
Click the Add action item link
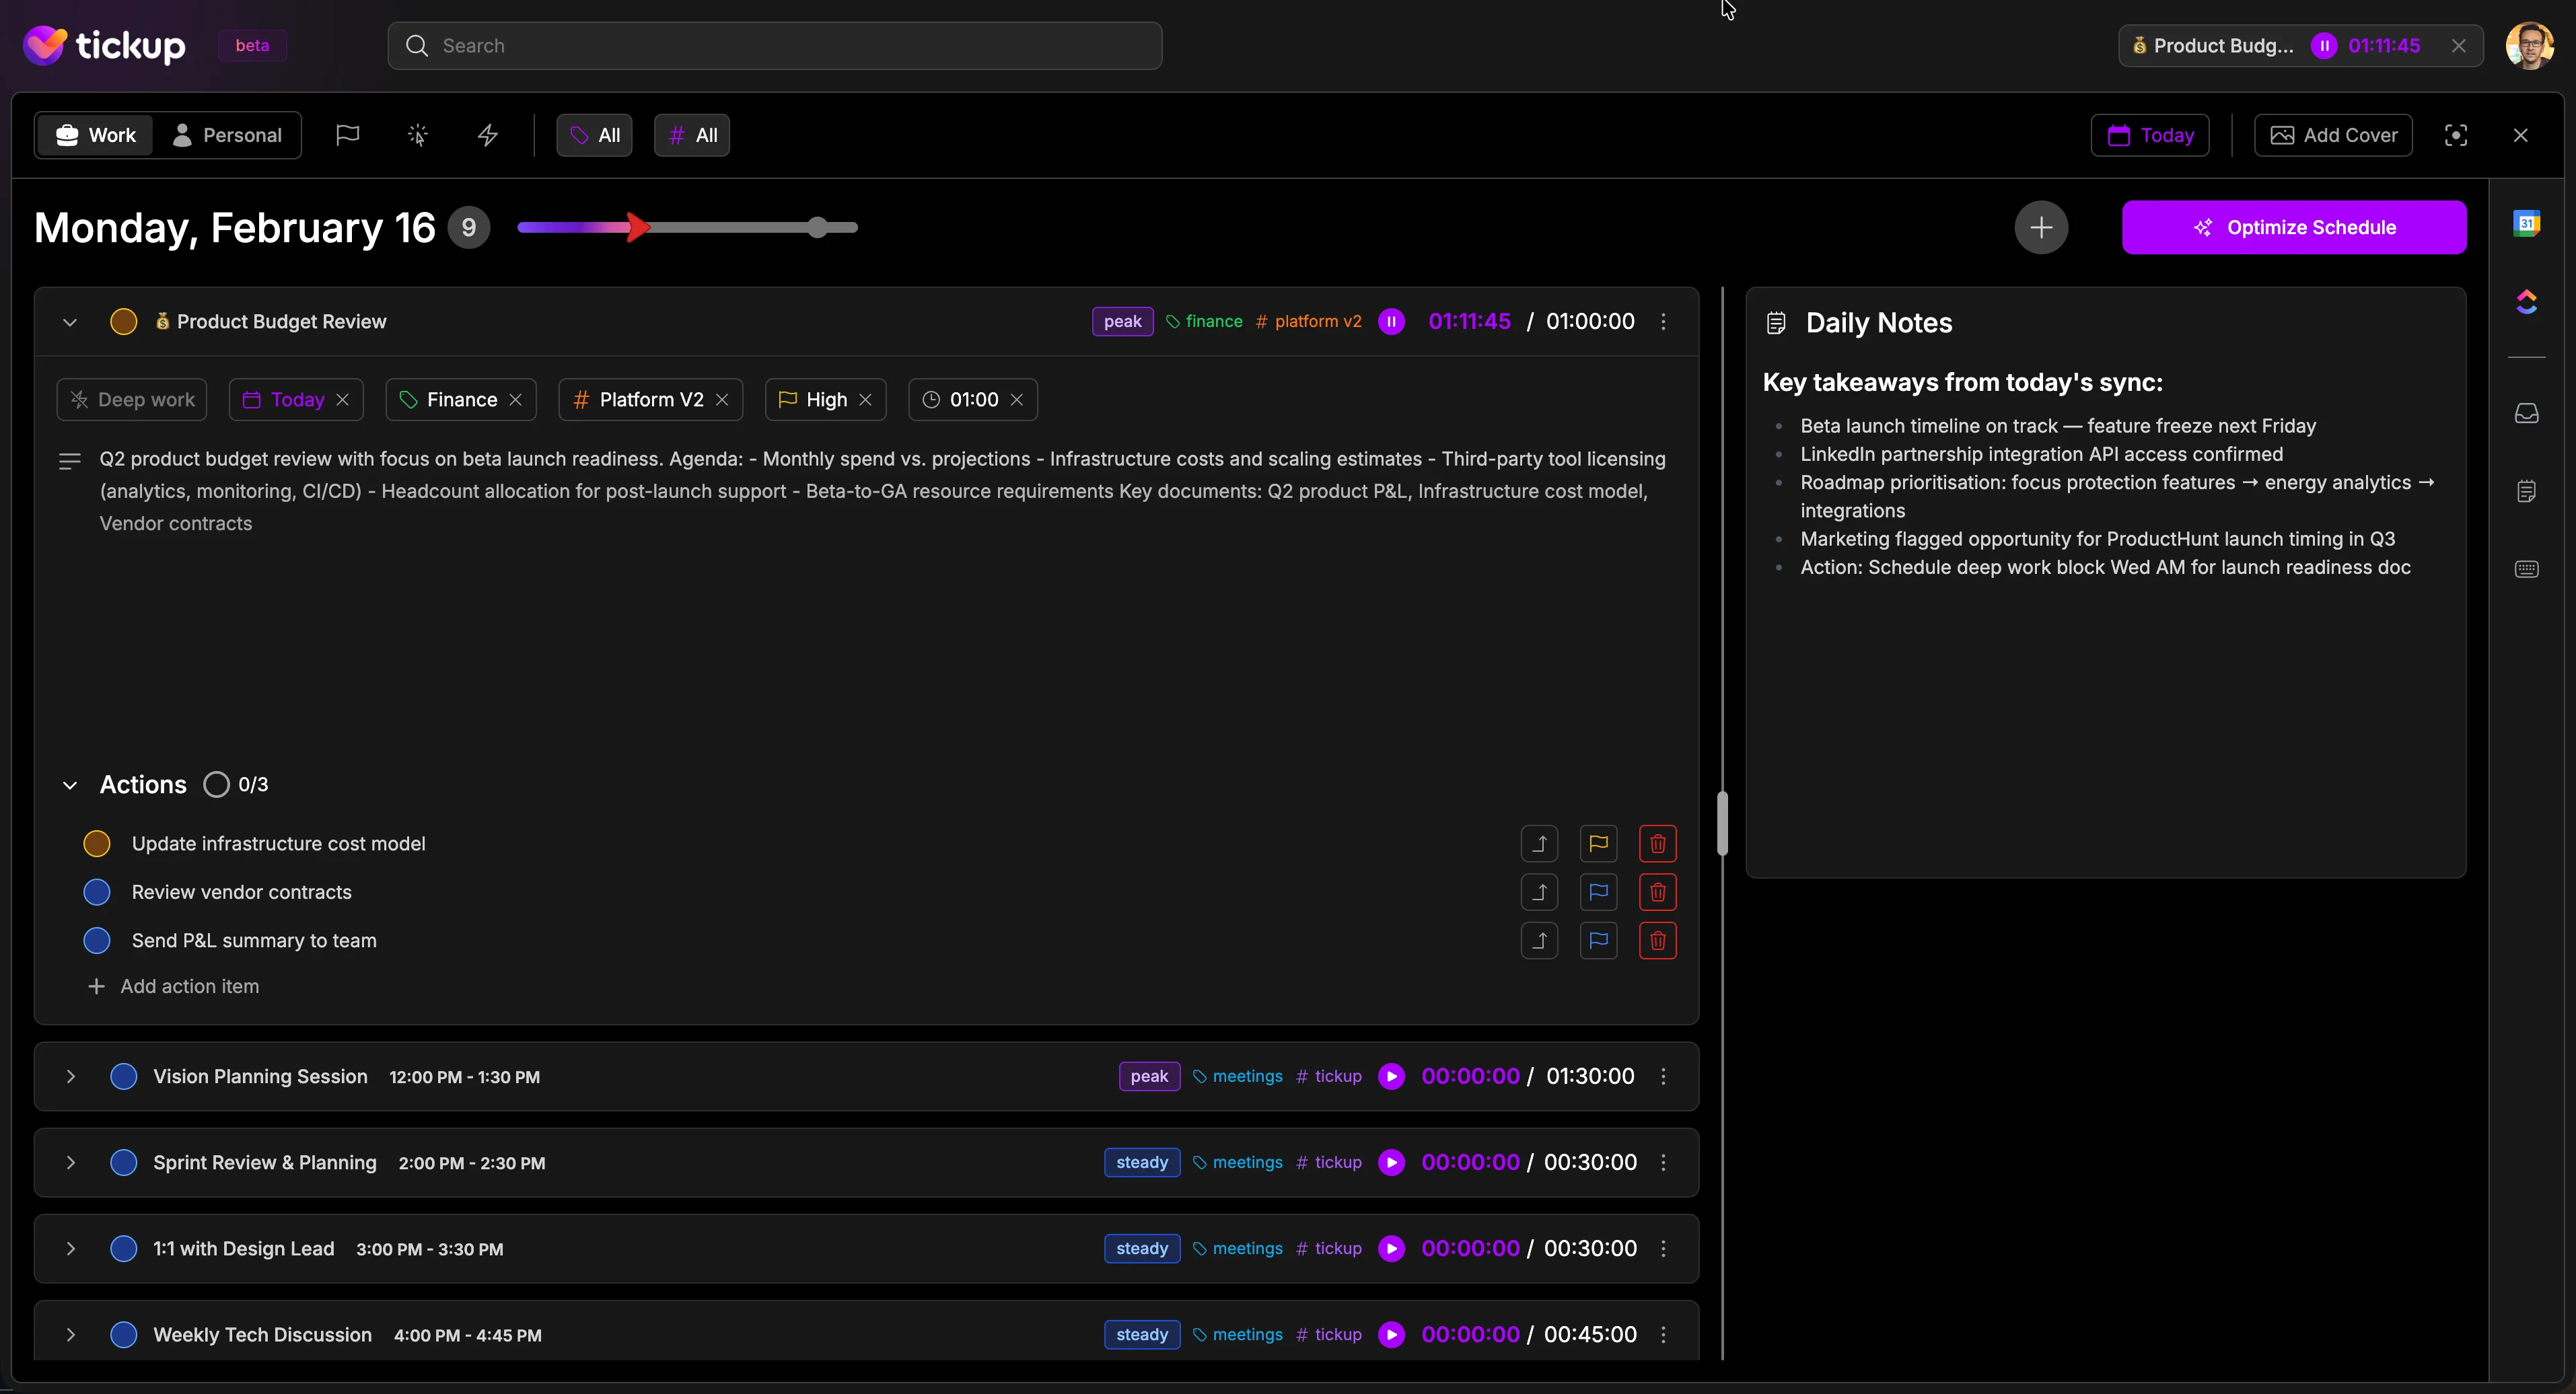(174, 986)
